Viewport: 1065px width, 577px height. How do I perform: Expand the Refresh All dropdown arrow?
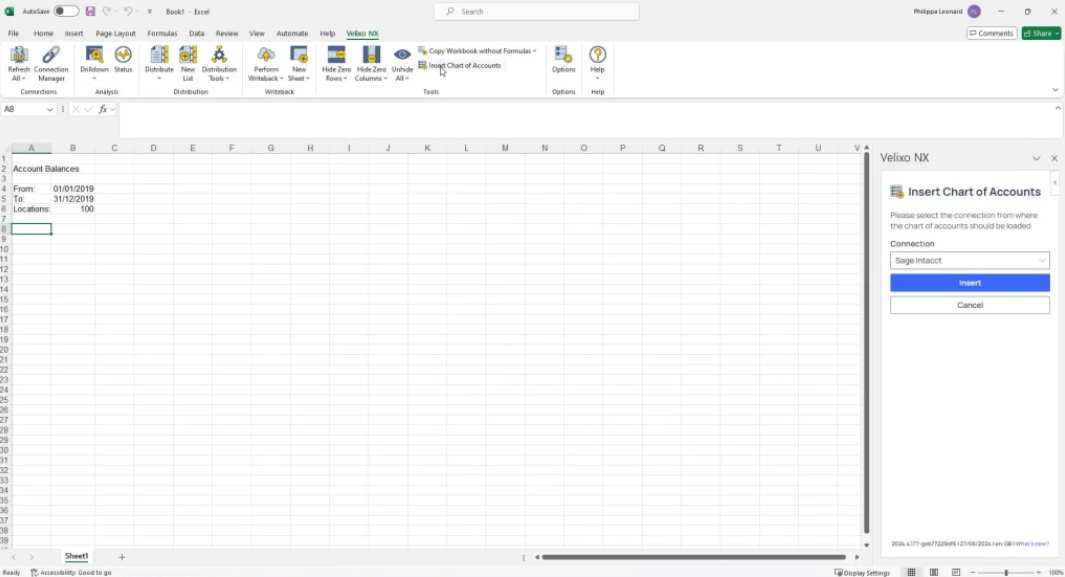click(x=23, y=79)
